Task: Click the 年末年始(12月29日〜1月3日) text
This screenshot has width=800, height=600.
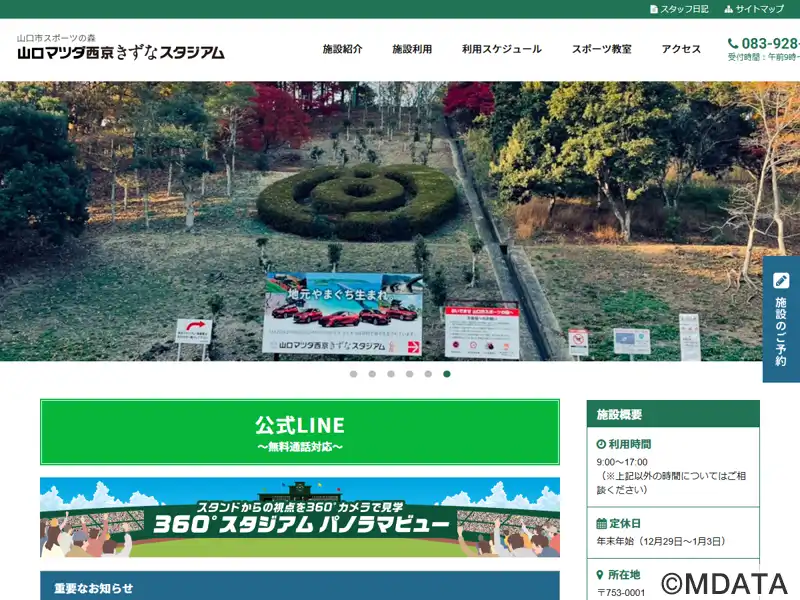Action: coord(661,541)
